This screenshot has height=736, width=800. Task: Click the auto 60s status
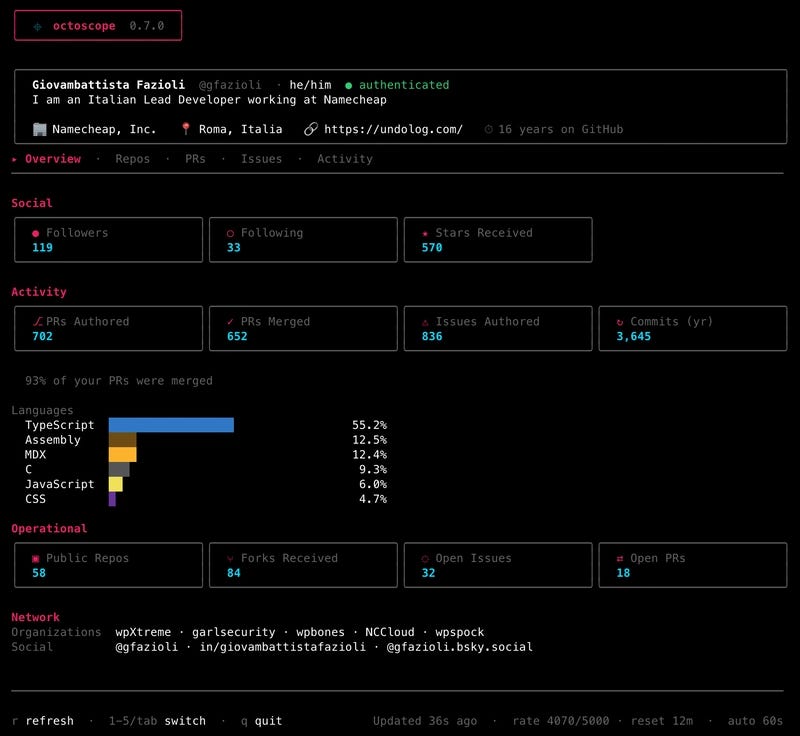[755, 721]
